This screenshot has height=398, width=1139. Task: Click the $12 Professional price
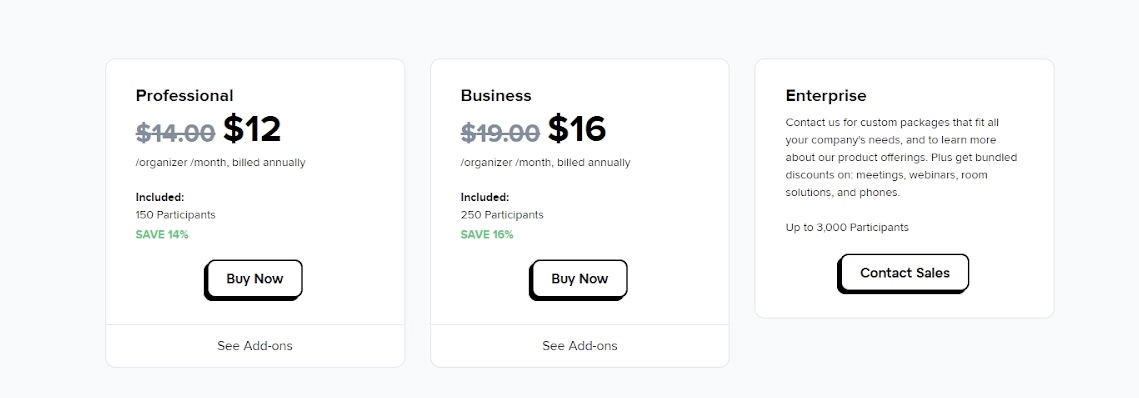pos(252,129)
